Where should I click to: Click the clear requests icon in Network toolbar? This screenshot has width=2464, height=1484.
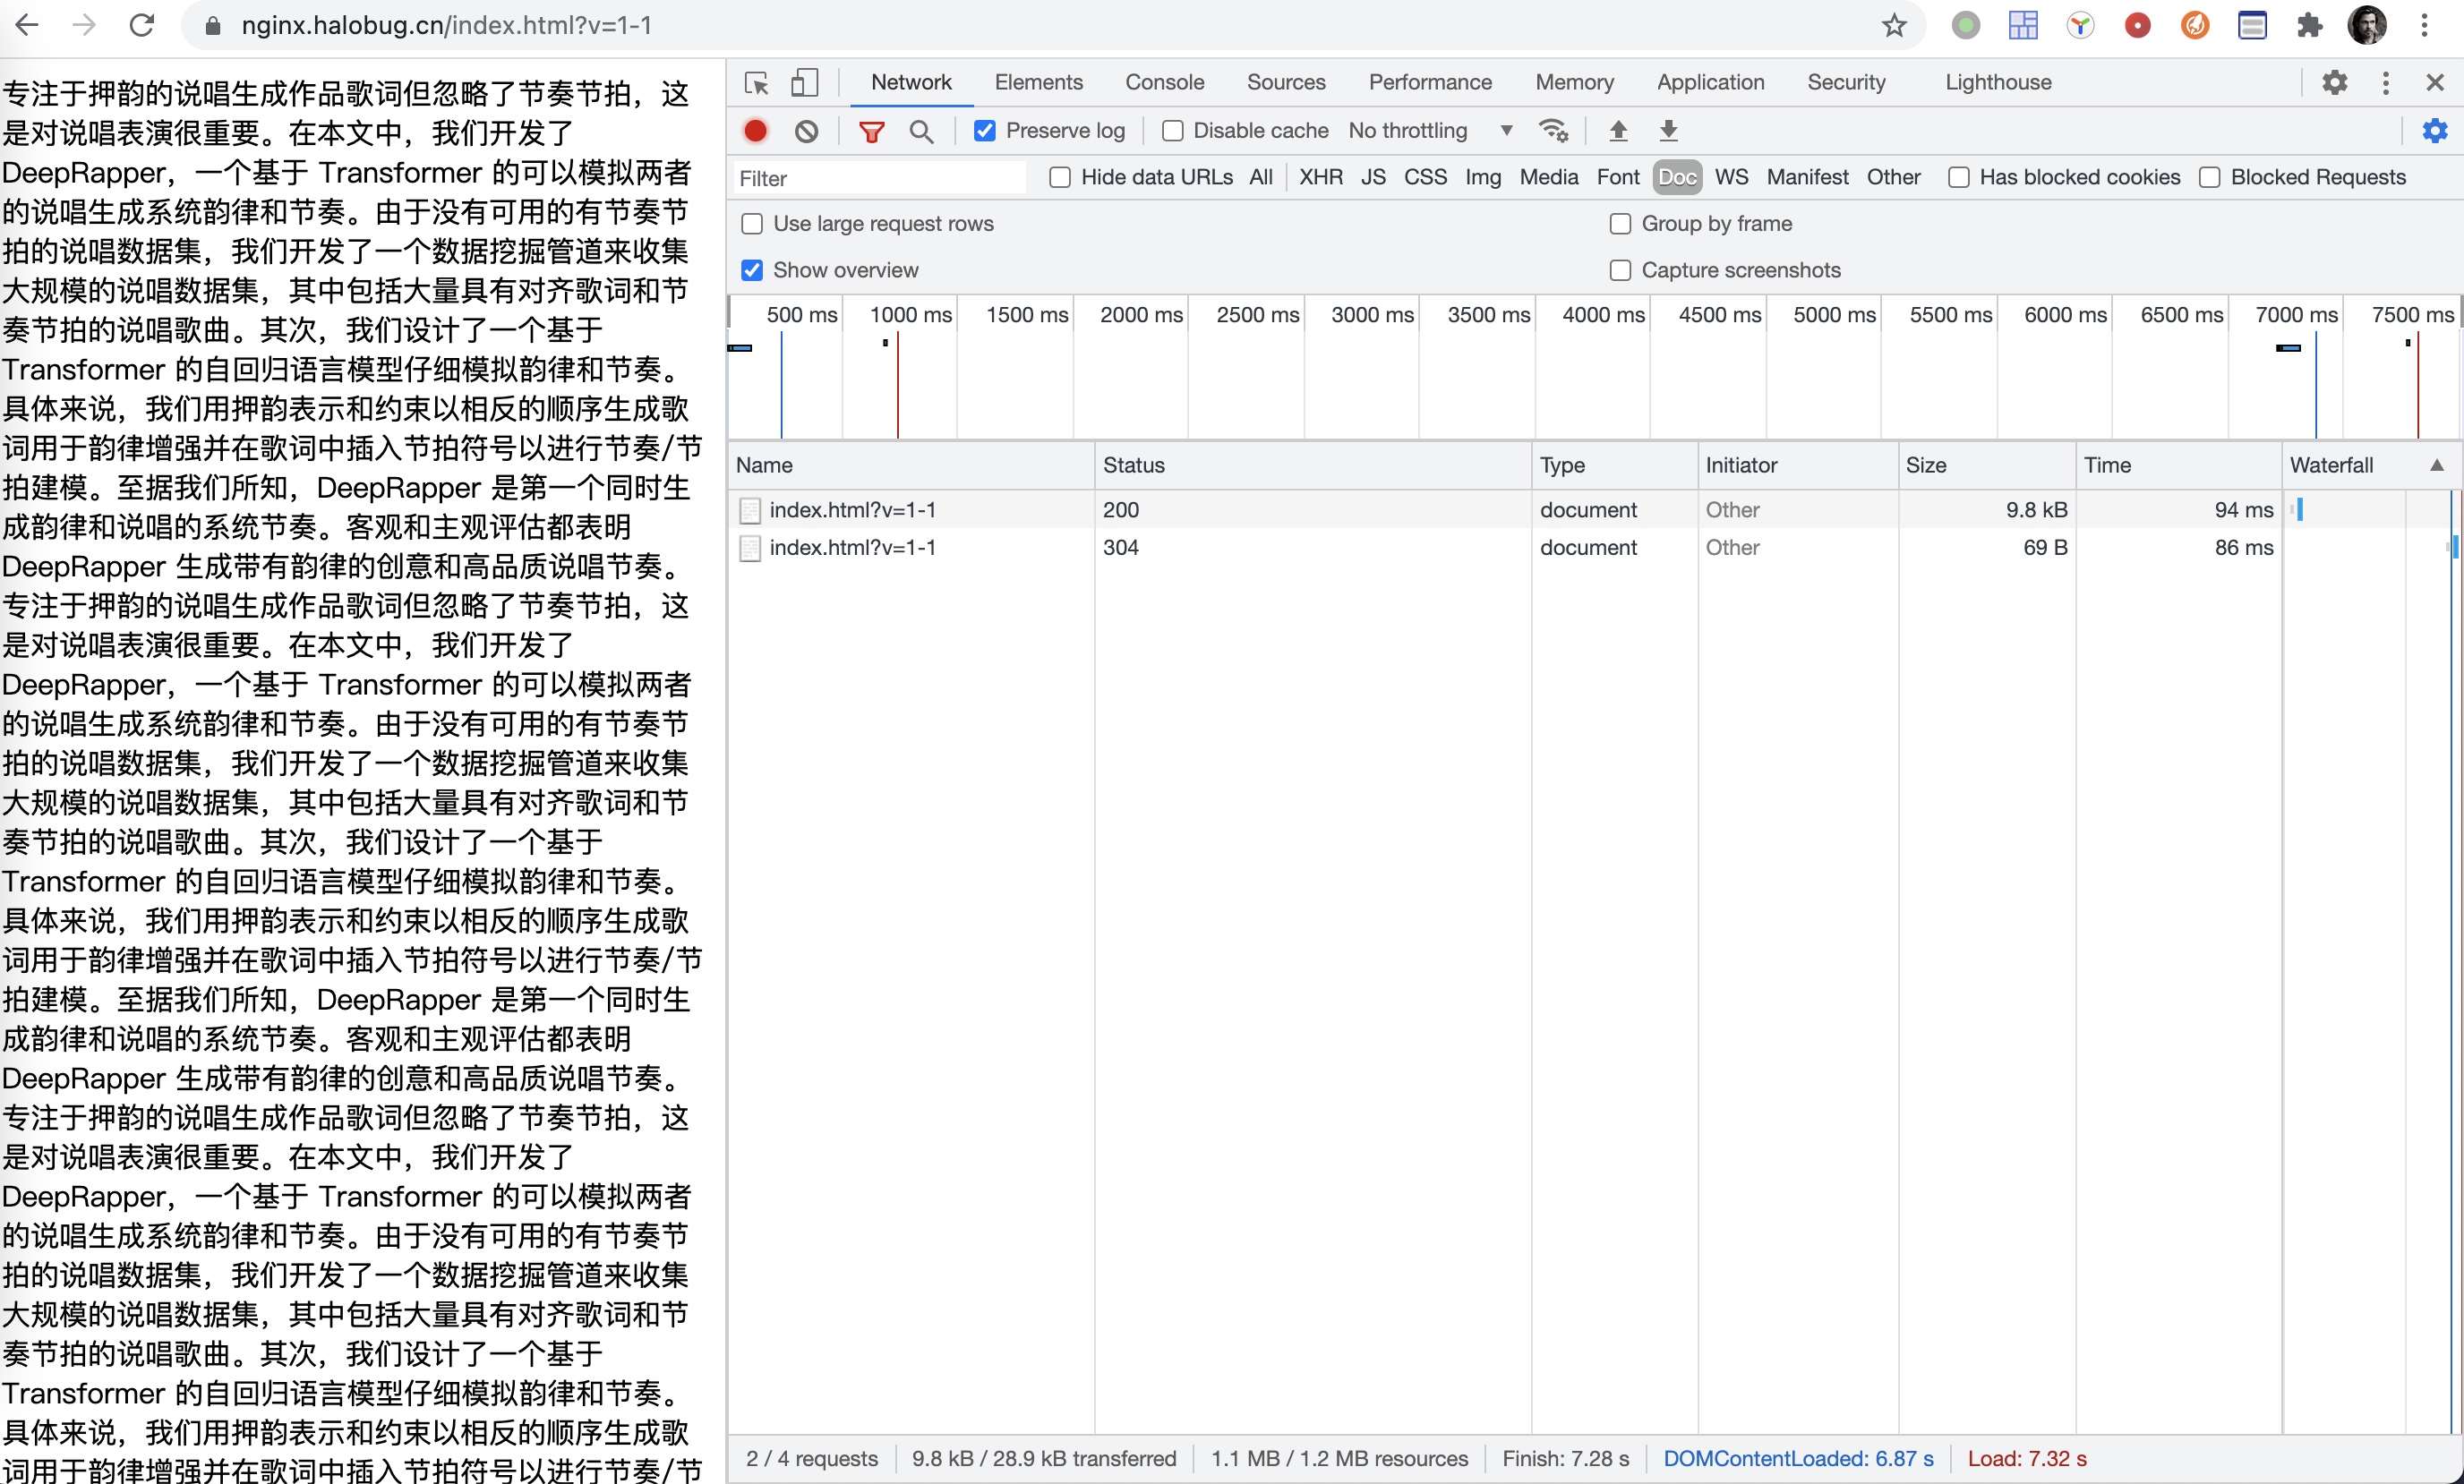804,129
